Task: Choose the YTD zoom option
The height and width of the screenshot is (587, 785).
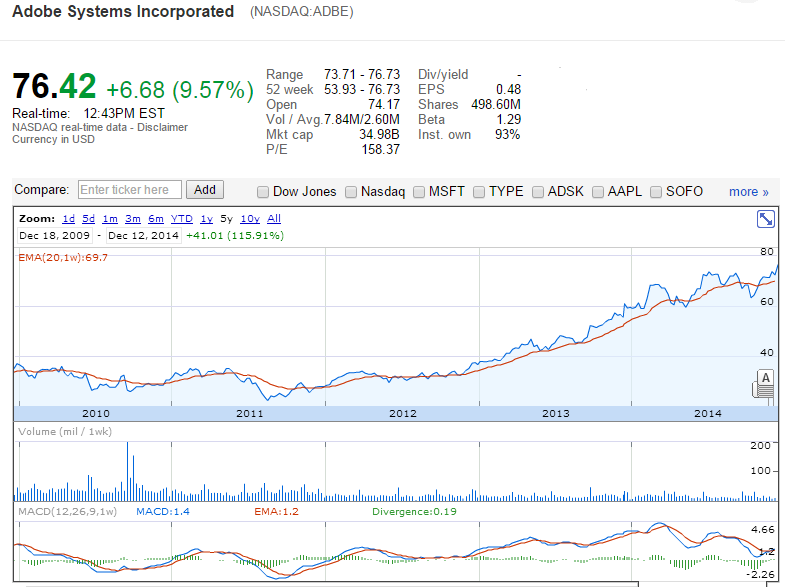Action: coord(182,219)
